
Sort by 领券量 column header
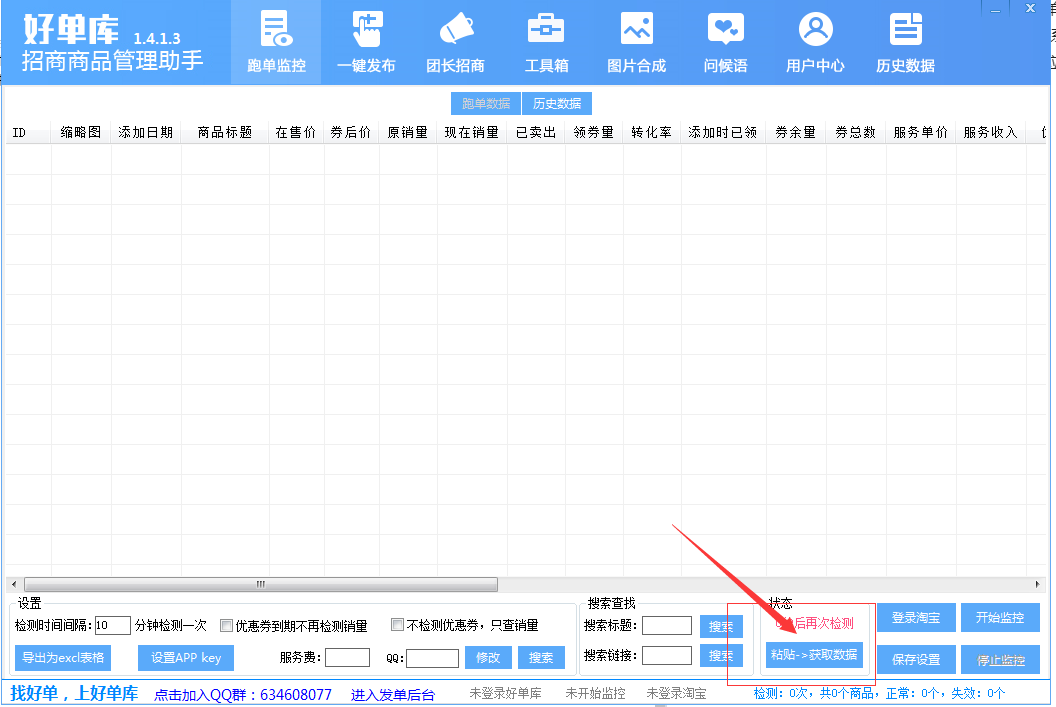click(x=593, y=133)
